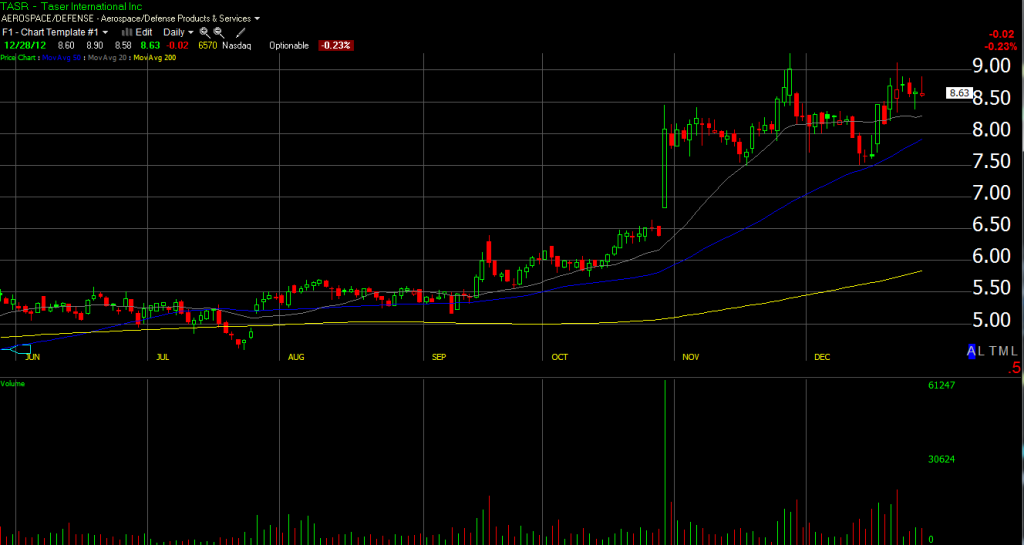Click the 30624 volume axis label
This screenshot has height=545, width=1024.
click(942, 459)
